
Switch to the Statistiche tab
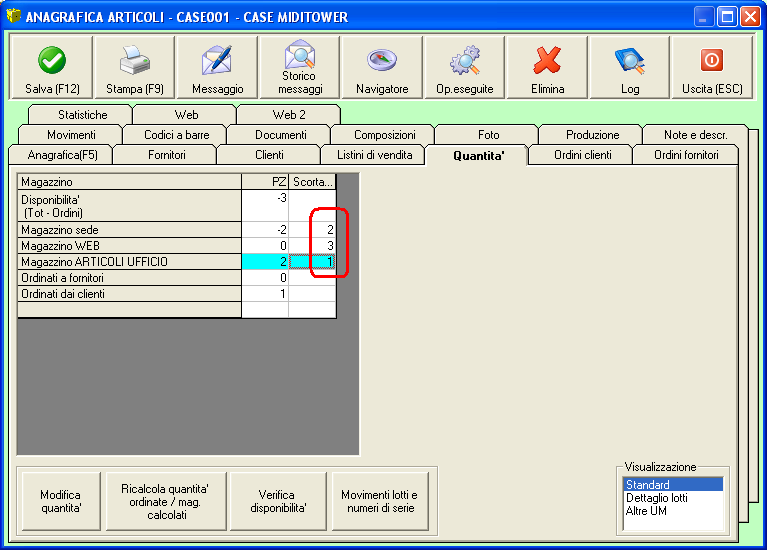point(80,115)
